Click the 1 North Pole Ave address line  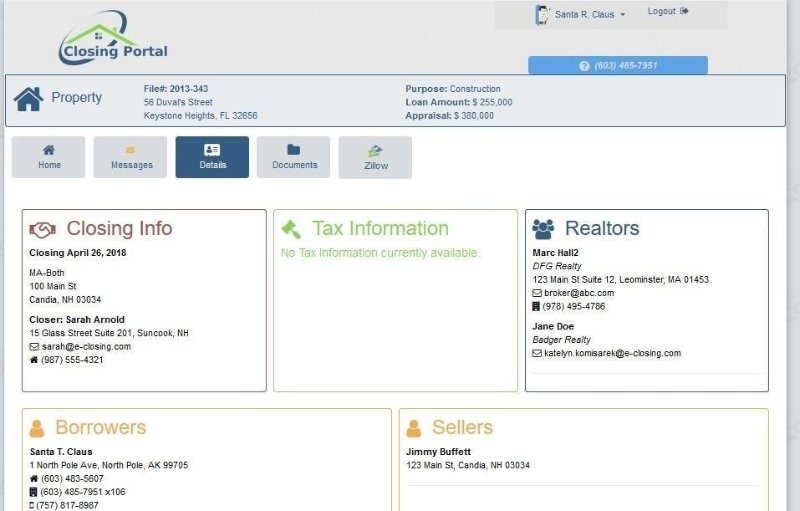[x=109, y=465]
